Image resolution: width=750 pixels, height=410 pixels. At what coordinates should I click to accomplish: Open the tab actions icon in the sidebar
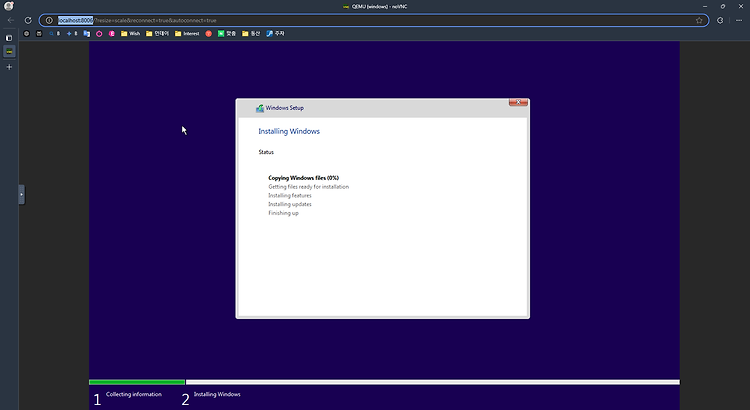[9, 38]
